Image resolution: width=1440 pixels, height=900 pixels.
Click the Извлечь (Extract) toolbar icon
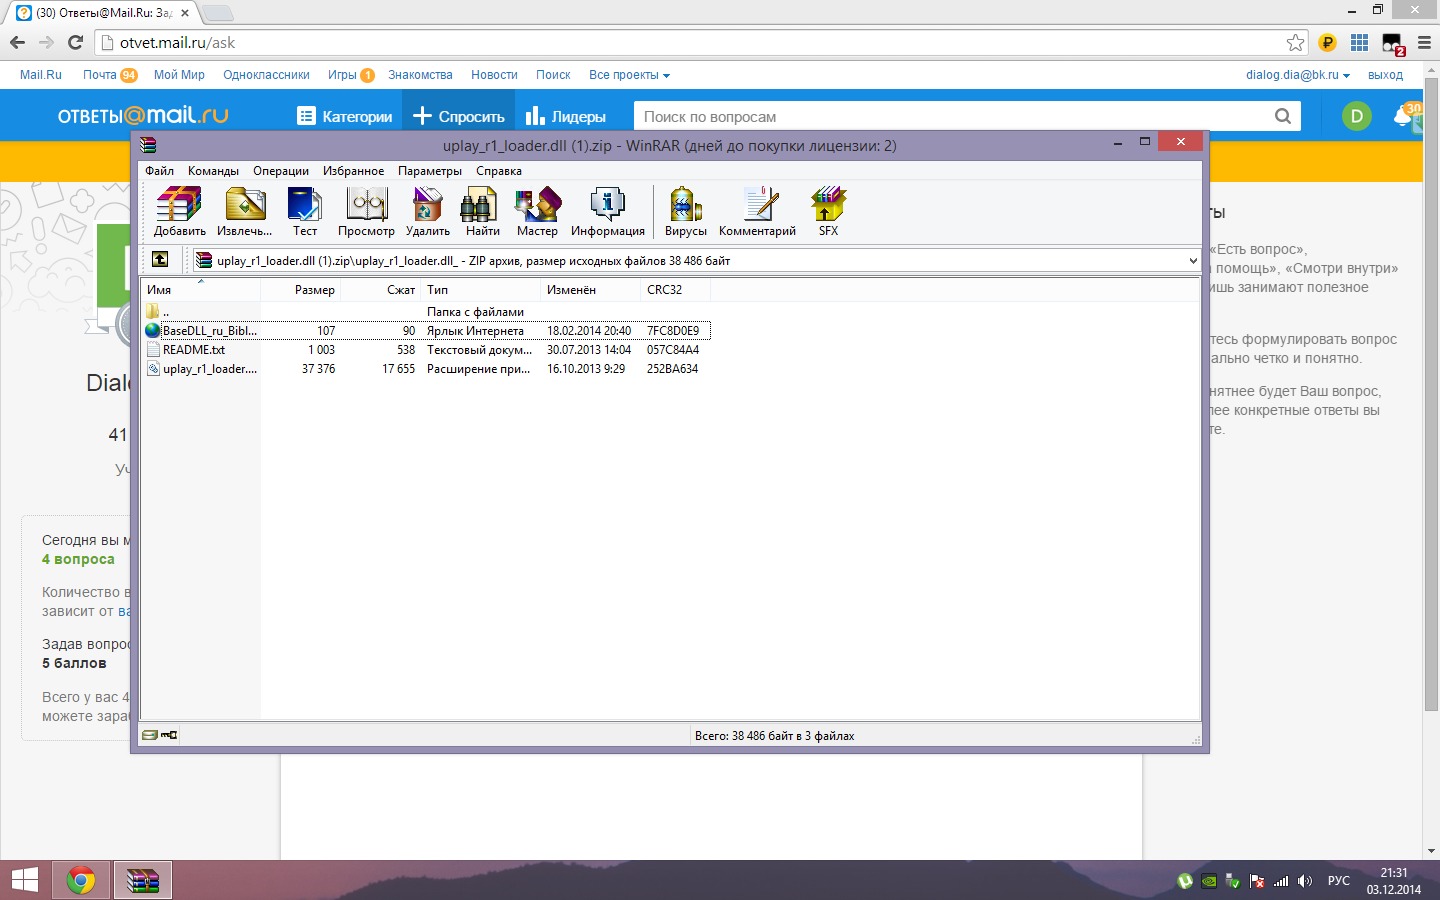(245, 211)
